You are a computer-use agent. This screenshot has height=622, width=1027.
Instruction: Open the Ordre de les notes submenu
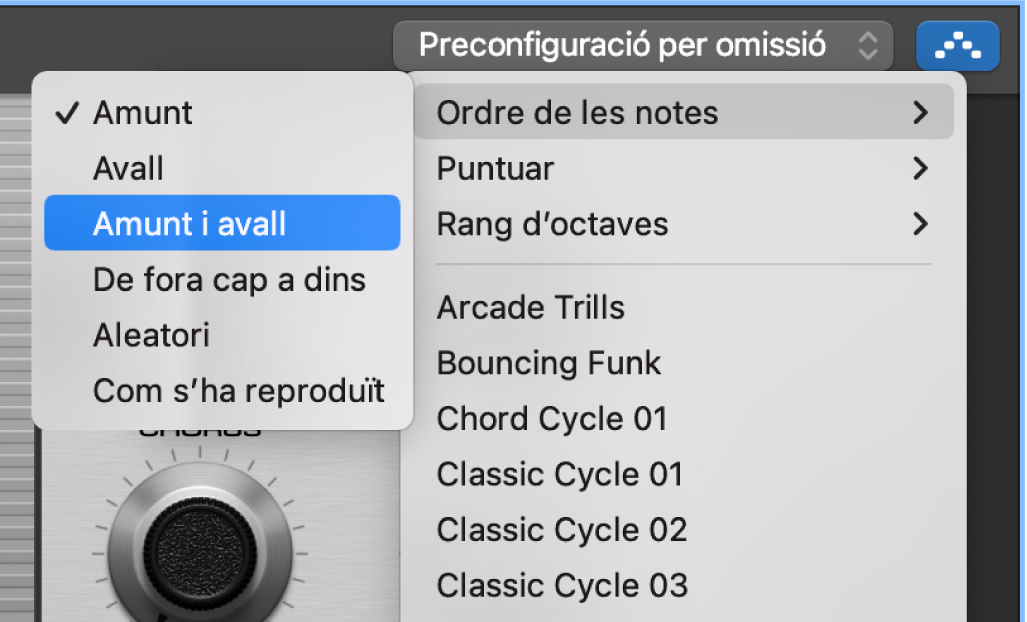[576, 112]
